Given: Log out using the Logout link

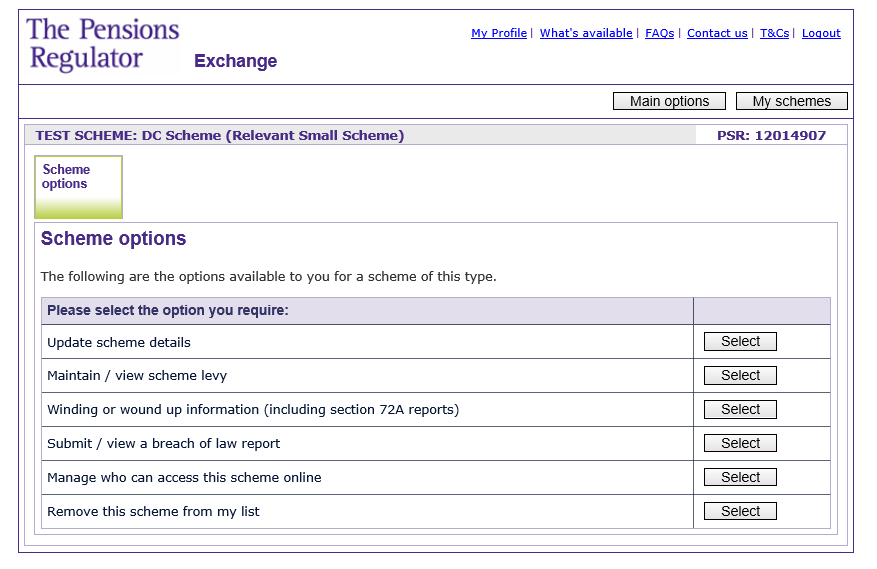Looking at the screenshot, I should point(821,33).
